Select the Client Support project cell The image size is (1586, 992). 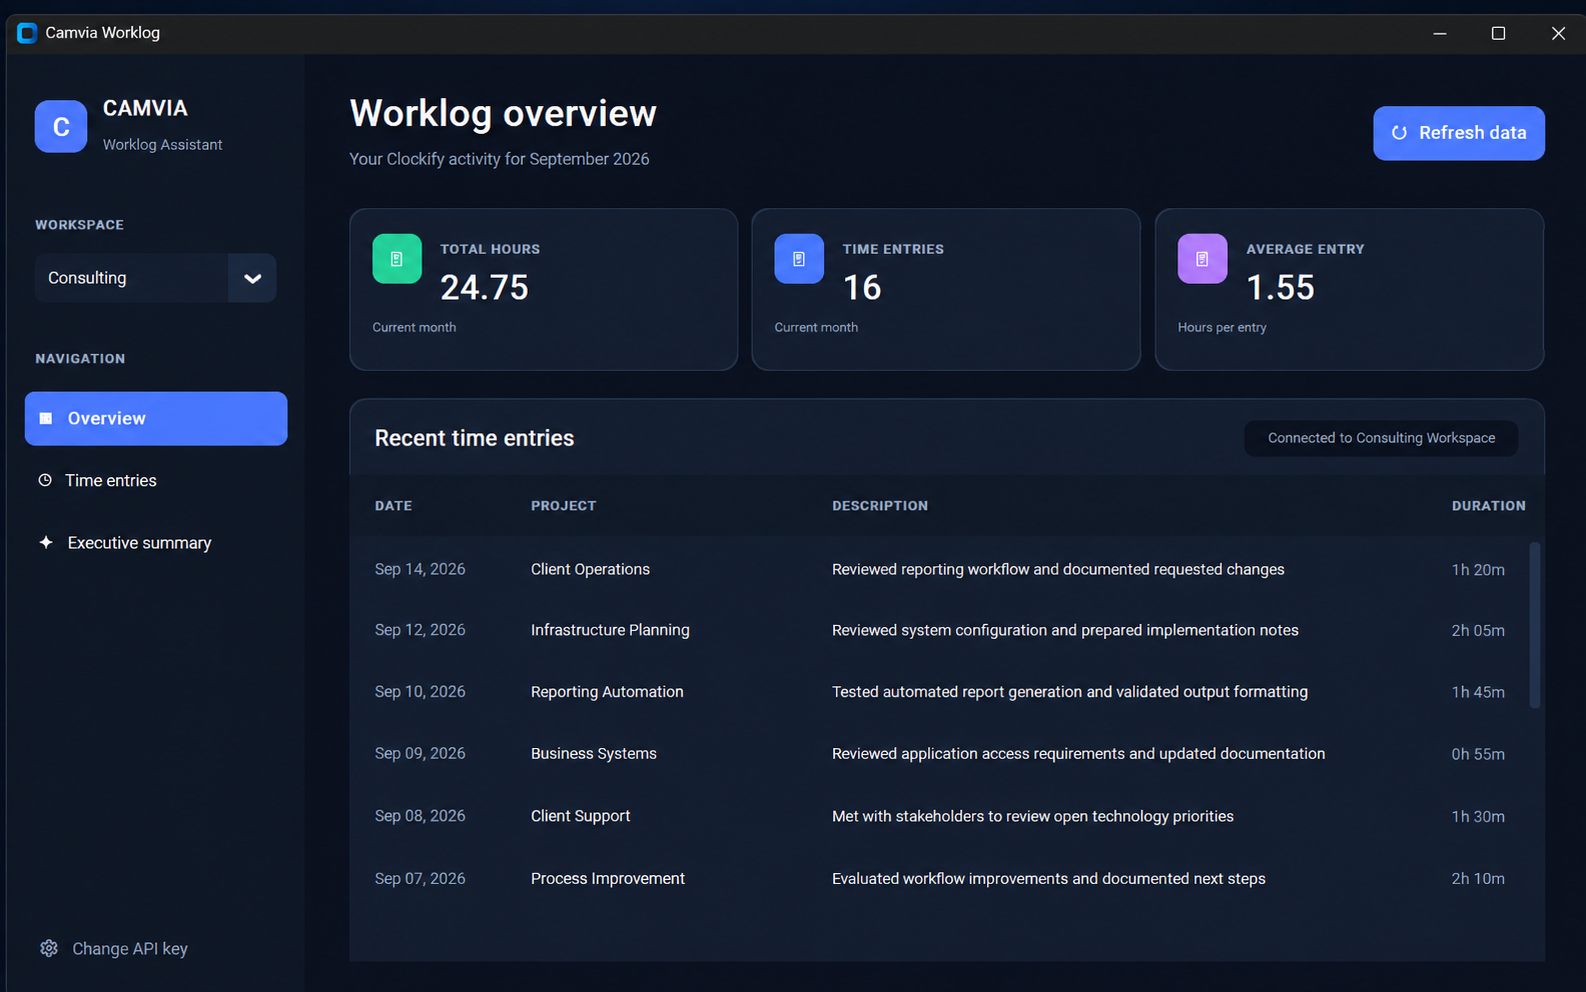pyautogui.click(x=580, y=816)
